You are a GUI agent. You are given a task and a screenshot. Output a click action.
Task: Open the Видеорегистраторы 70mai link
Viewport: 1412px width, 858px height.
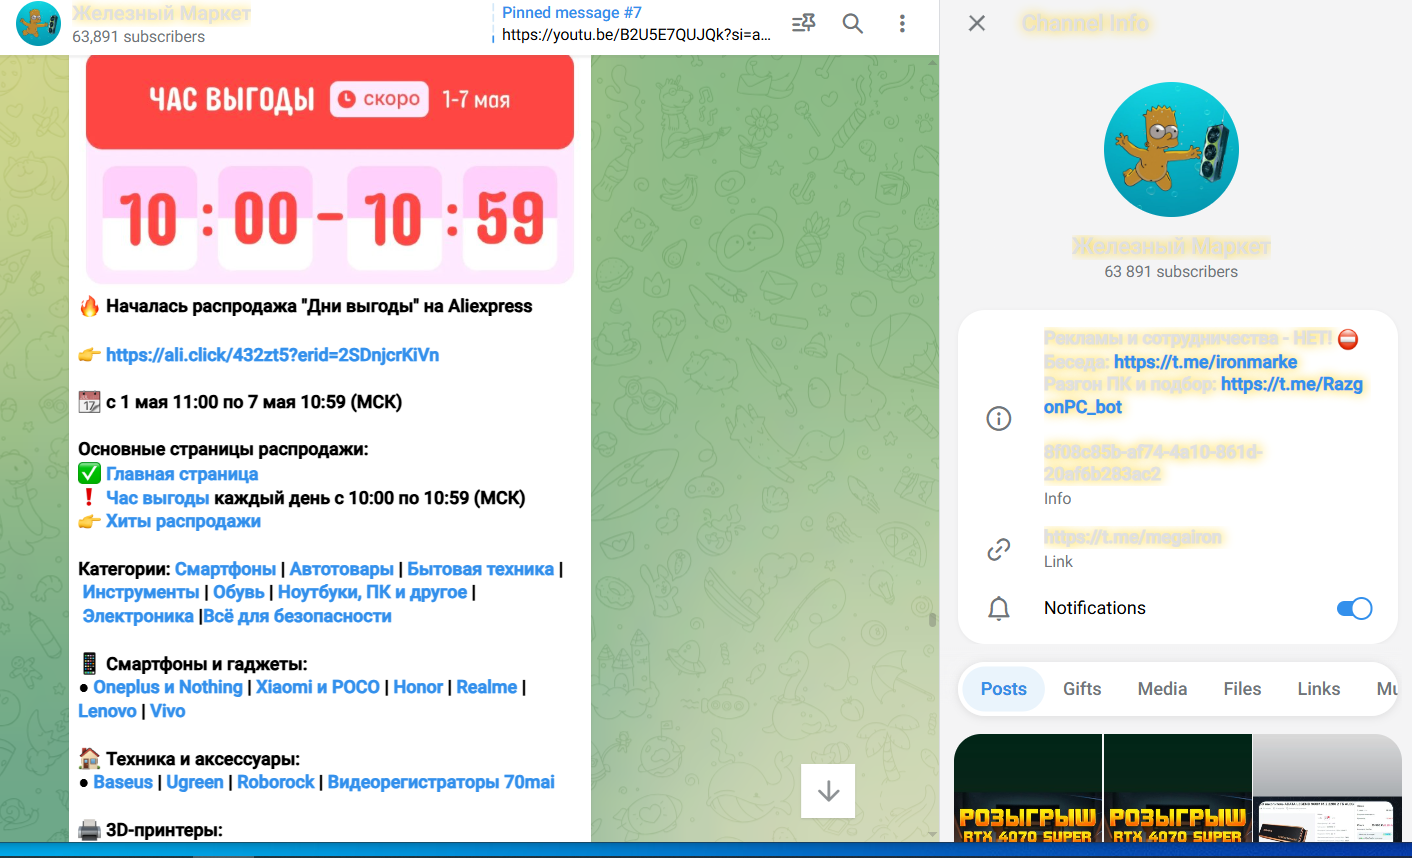pyautogui.click(x=441, y=782)
